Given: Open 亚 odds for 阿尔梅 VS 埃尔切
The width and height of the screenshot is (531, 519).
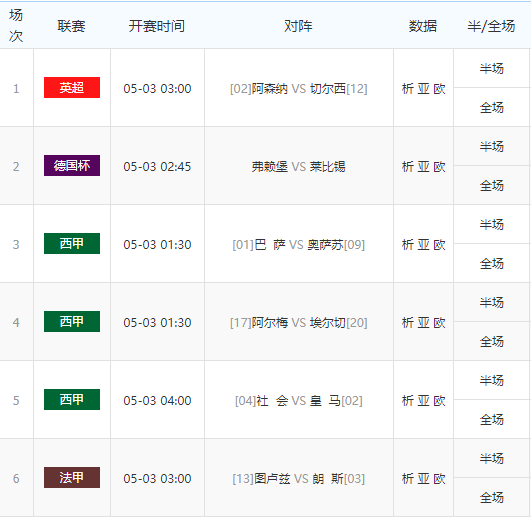Looking at the screenshot, I should (x=423, y=323).
